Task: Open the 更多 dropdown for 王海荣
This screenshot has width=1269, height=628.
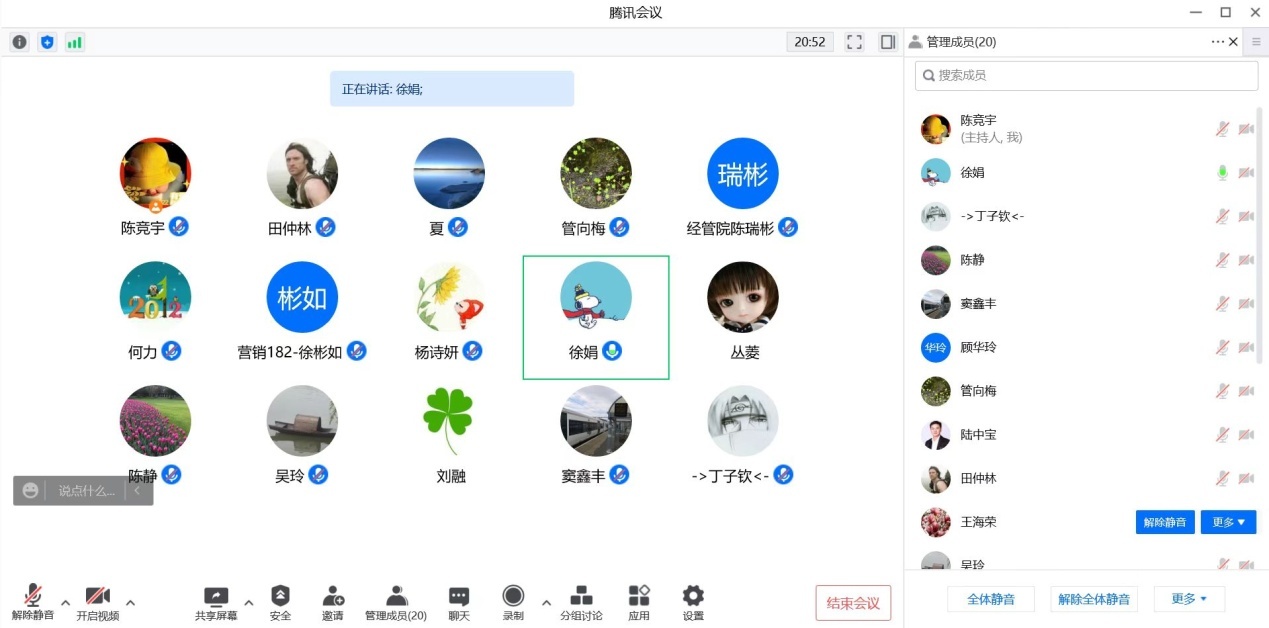Action: click(1228, 522)
